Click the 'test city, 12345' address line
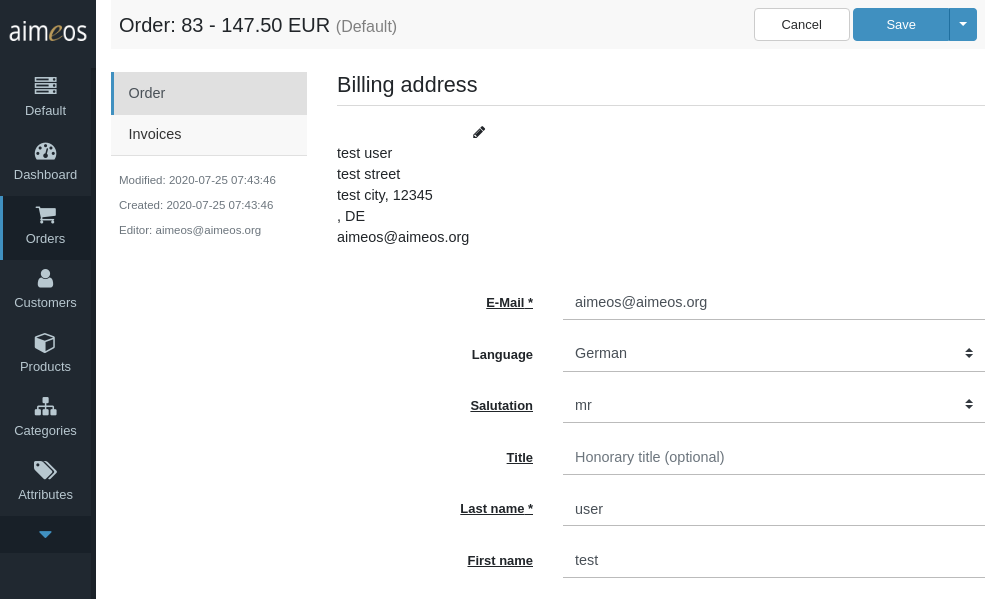 coord(385,195)
